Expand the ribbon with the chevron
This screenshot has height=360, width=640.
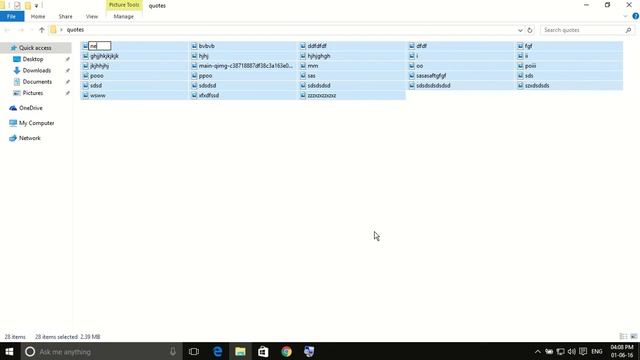[x=625, y=16]
